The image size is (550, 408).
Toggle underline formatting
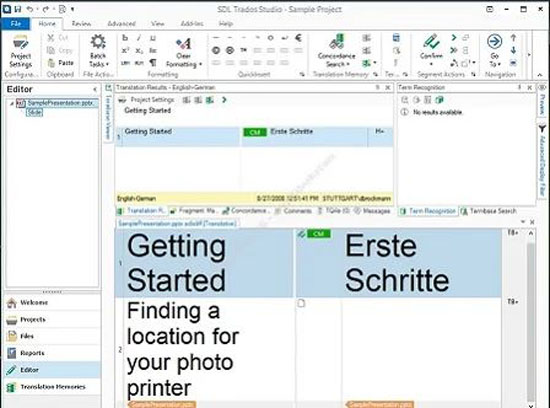(153, 38)
